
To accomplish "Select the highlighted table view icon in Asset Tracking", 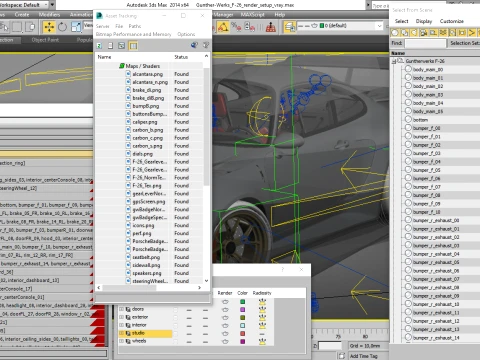I will [x=133, y=46].
